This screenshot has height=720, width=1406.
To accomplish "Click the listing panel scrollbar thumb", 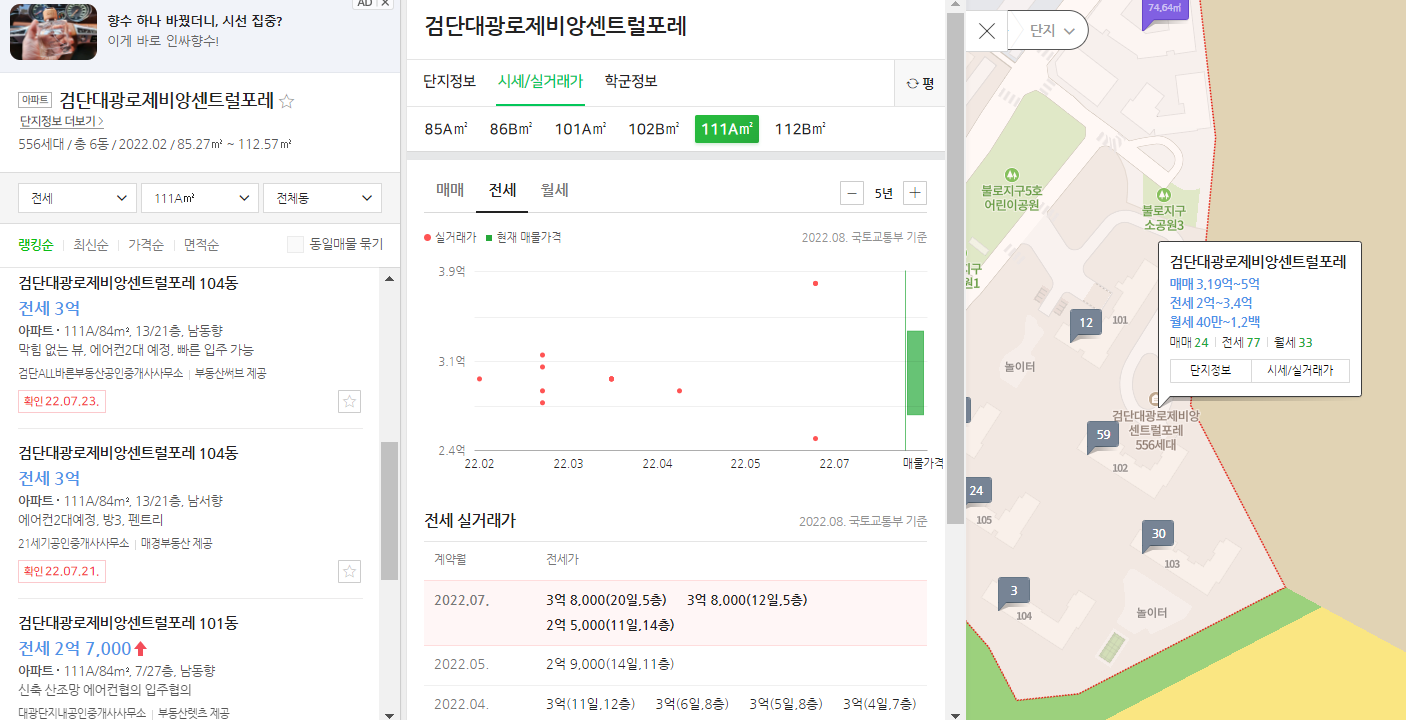I will pyautogui.click(x=389, y=511).
